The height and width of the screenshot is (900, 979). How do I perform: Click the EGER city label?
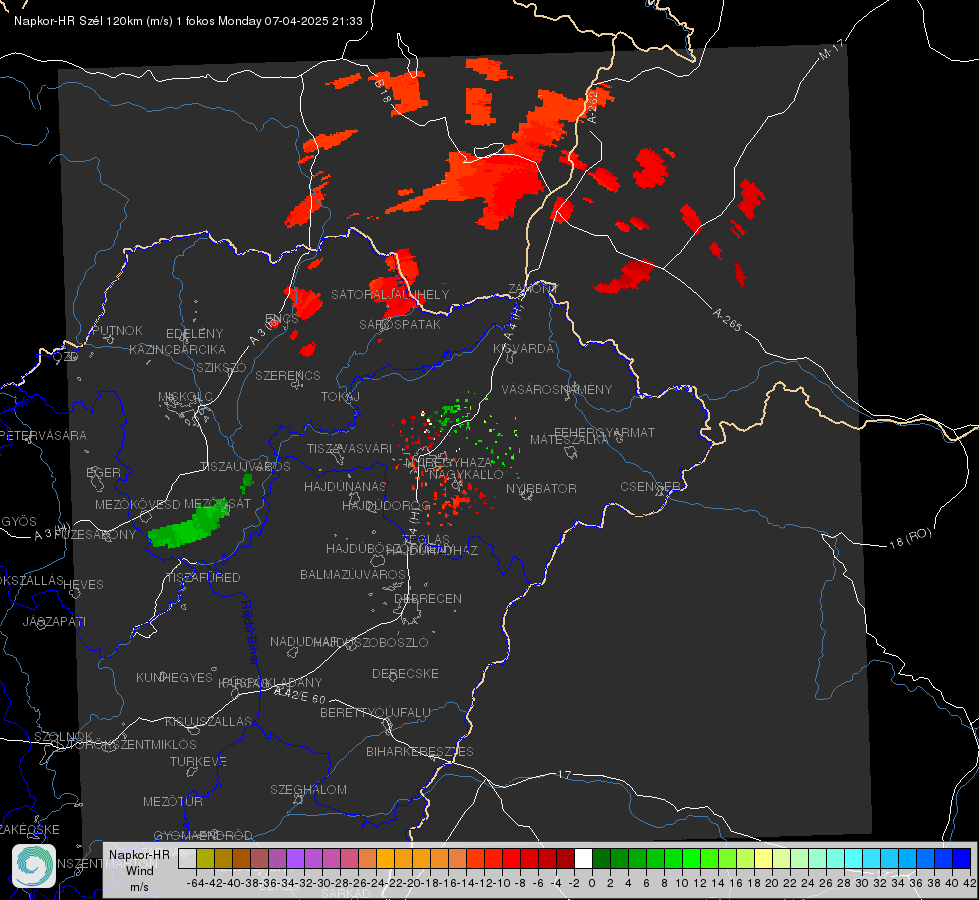coord(103,473)
